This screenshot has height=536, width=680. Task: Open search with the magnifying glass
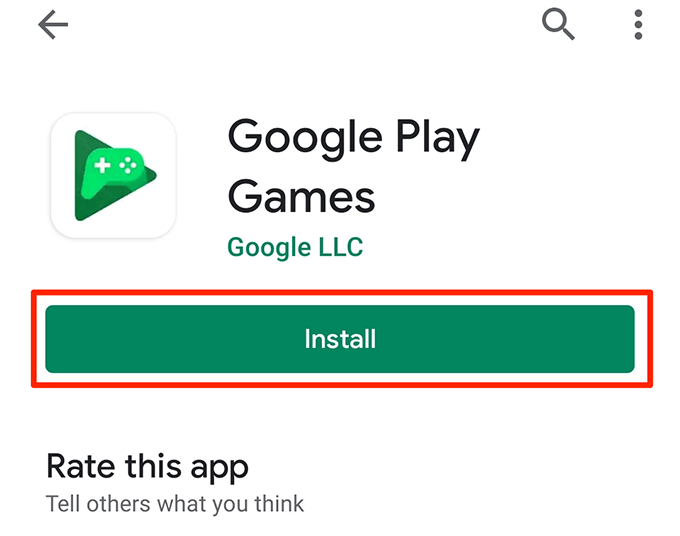[558, 25]
